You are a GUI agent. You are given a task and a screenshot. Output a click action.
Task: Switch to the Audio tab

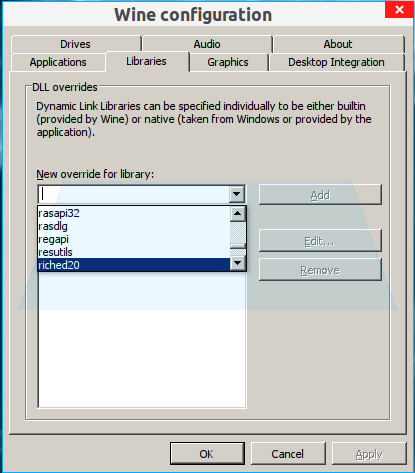coord(207,44)
